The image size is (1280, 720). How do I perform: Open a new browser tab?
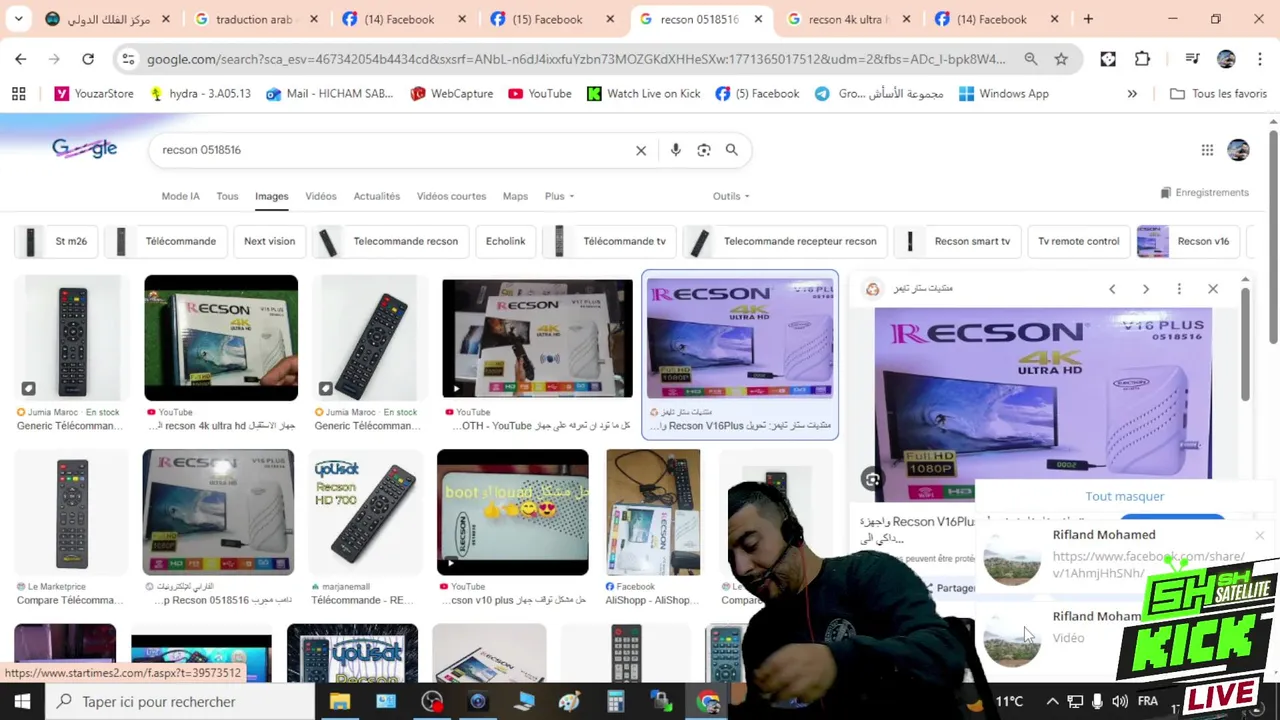point(1088,19)
